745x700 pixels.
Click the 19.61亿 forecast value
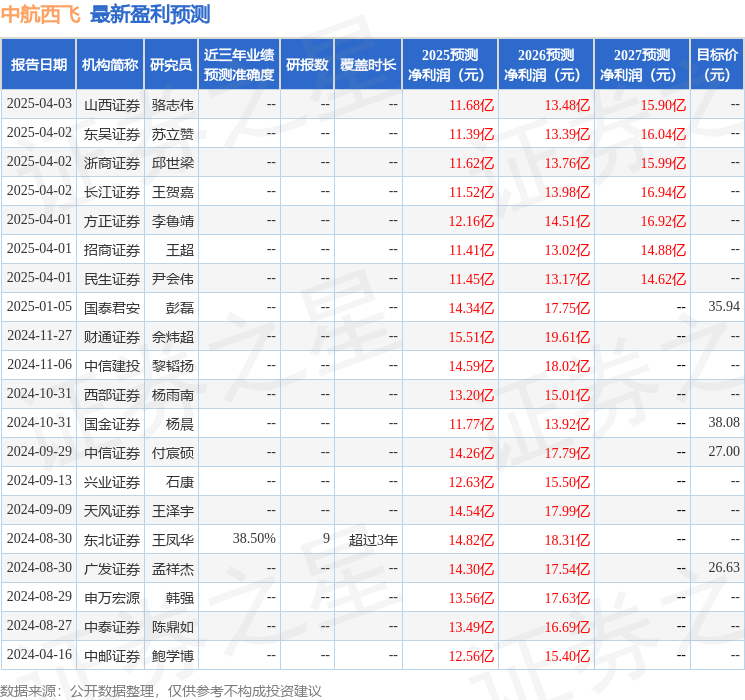coord(567,337)
